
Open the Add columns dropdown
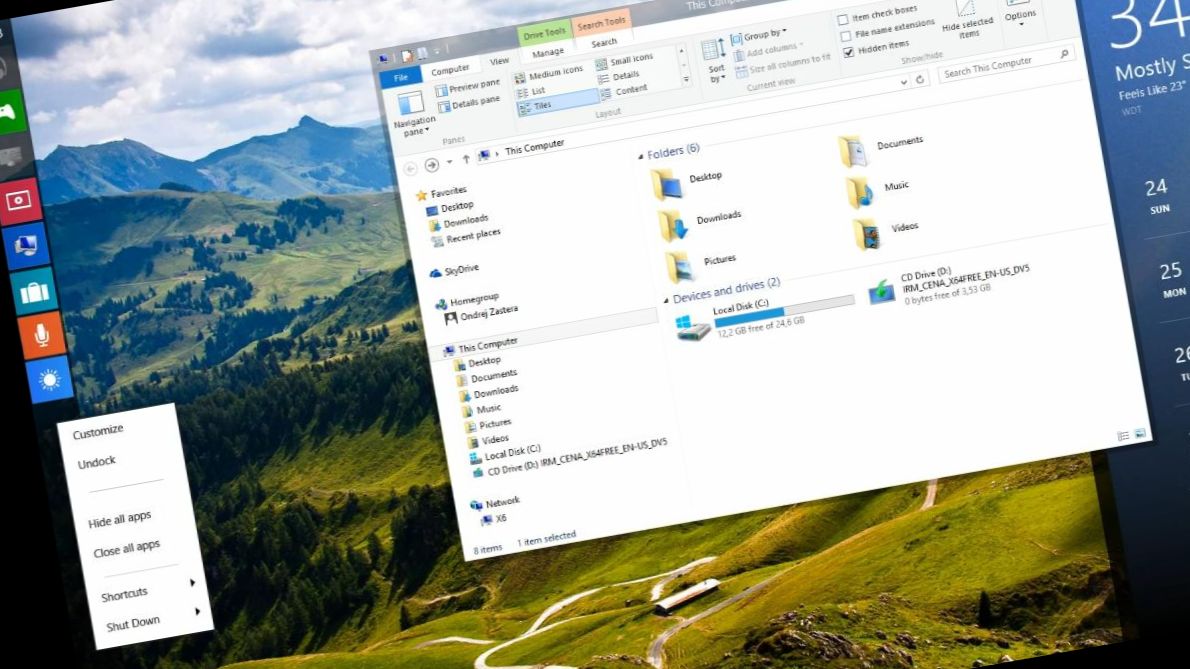click(x=768, y=52)
